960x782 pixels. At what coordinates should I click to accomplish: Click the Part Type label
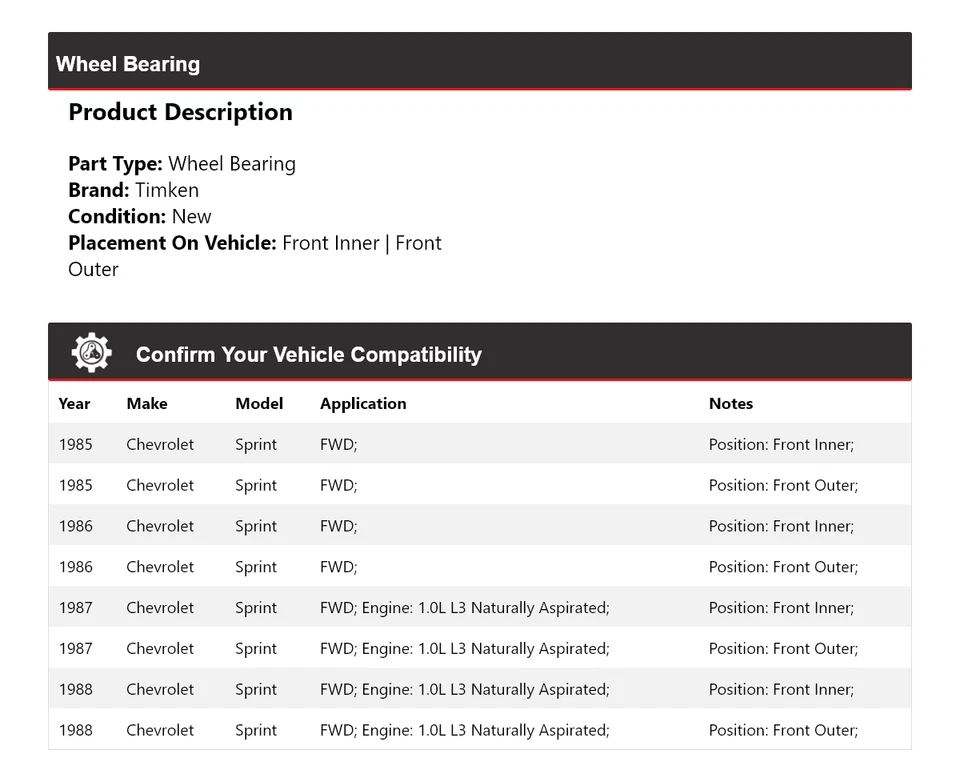click(x=115, y=164)
